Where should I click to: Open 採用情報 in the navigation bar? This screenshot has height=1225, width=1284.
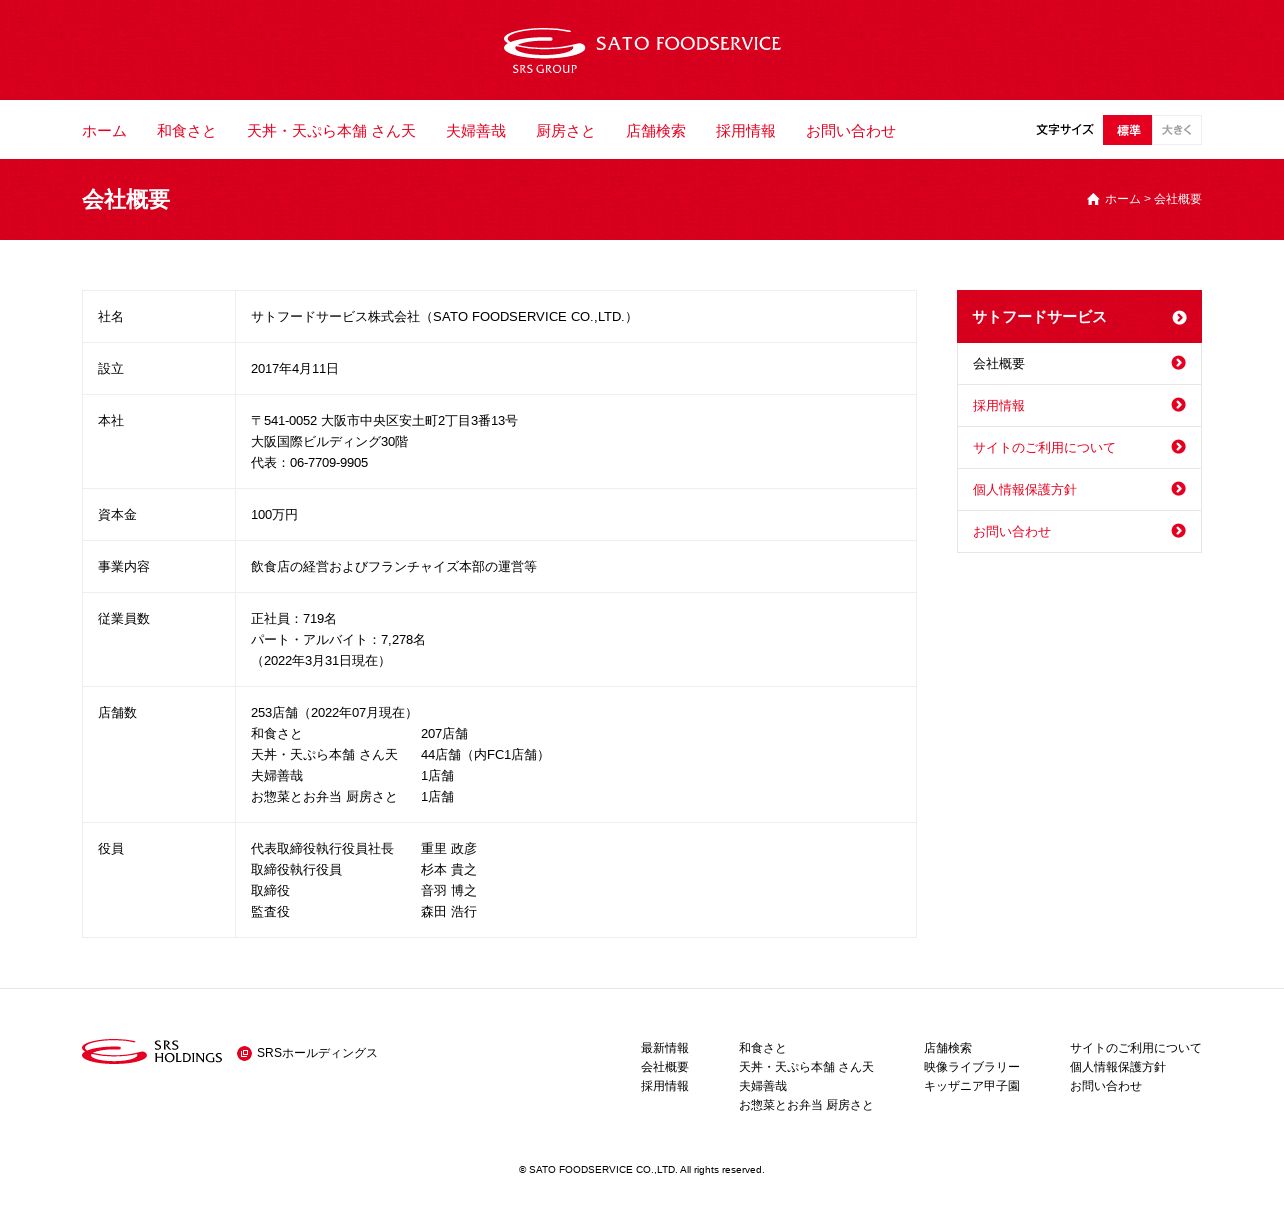point(746,131)
